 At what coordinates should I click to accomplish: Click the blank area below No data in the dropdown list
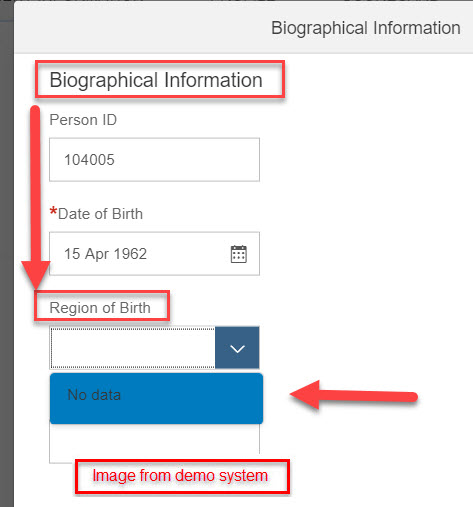154,442
